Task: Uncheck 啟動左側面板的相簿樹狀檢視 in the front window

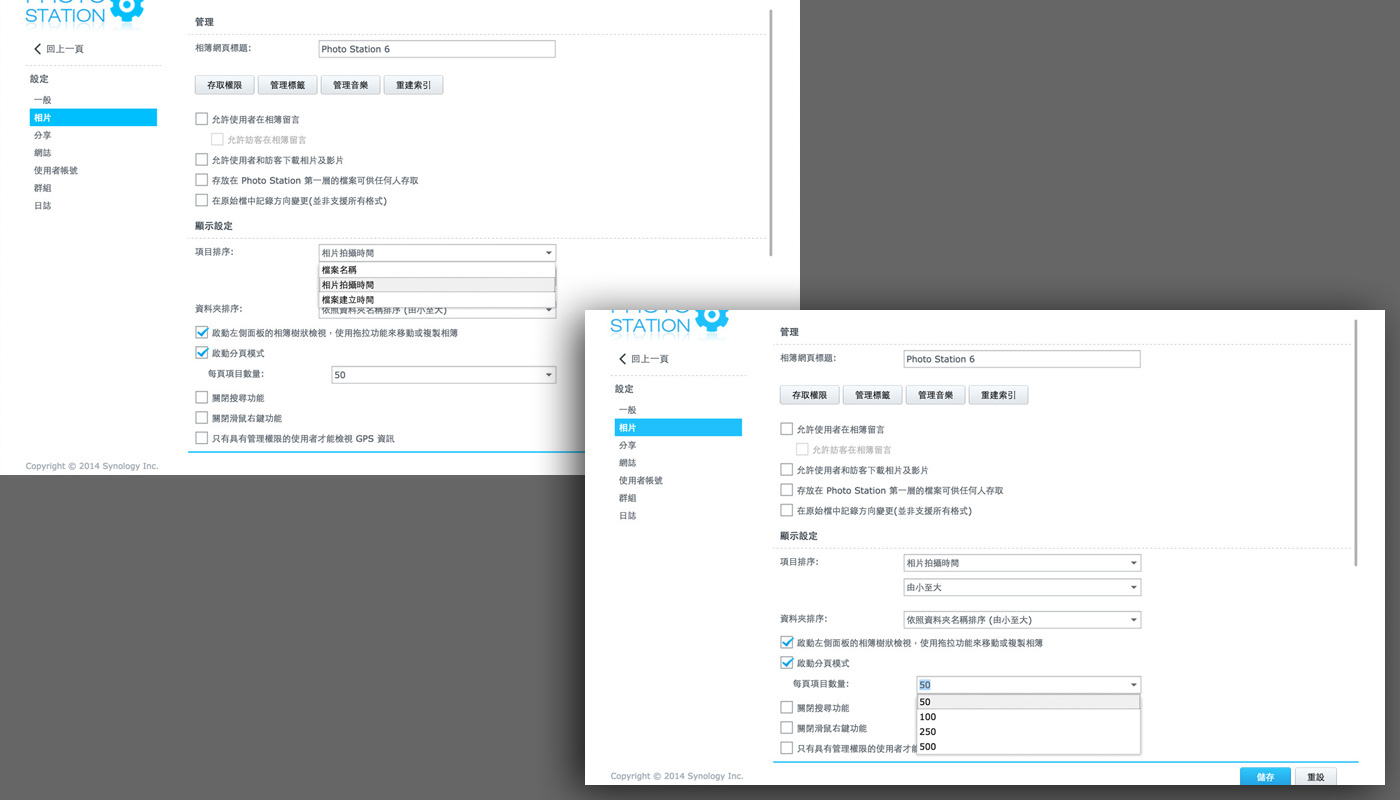Action: coord(786,642)
